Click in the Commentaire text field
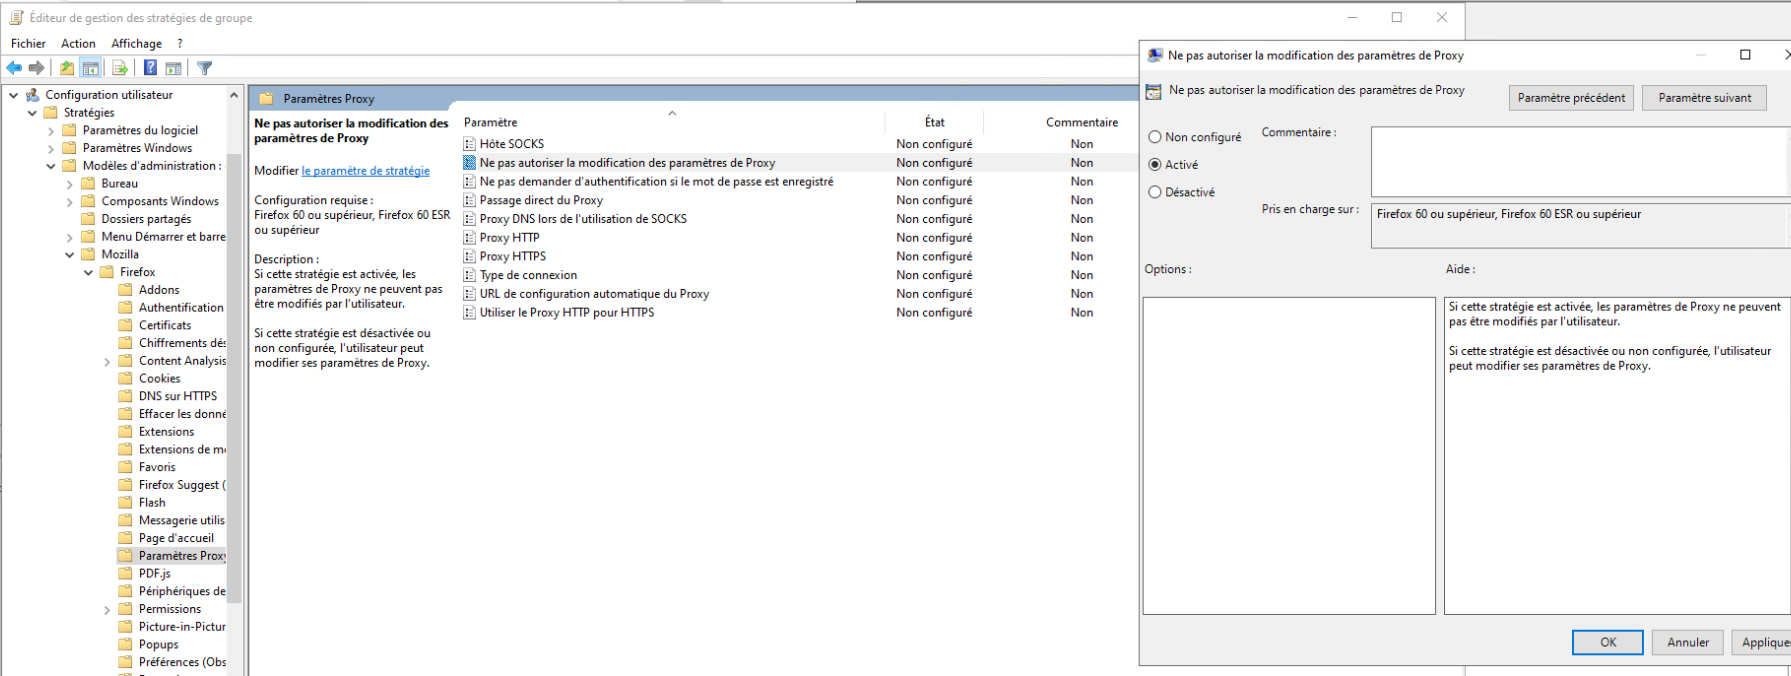 point(1578,161)
